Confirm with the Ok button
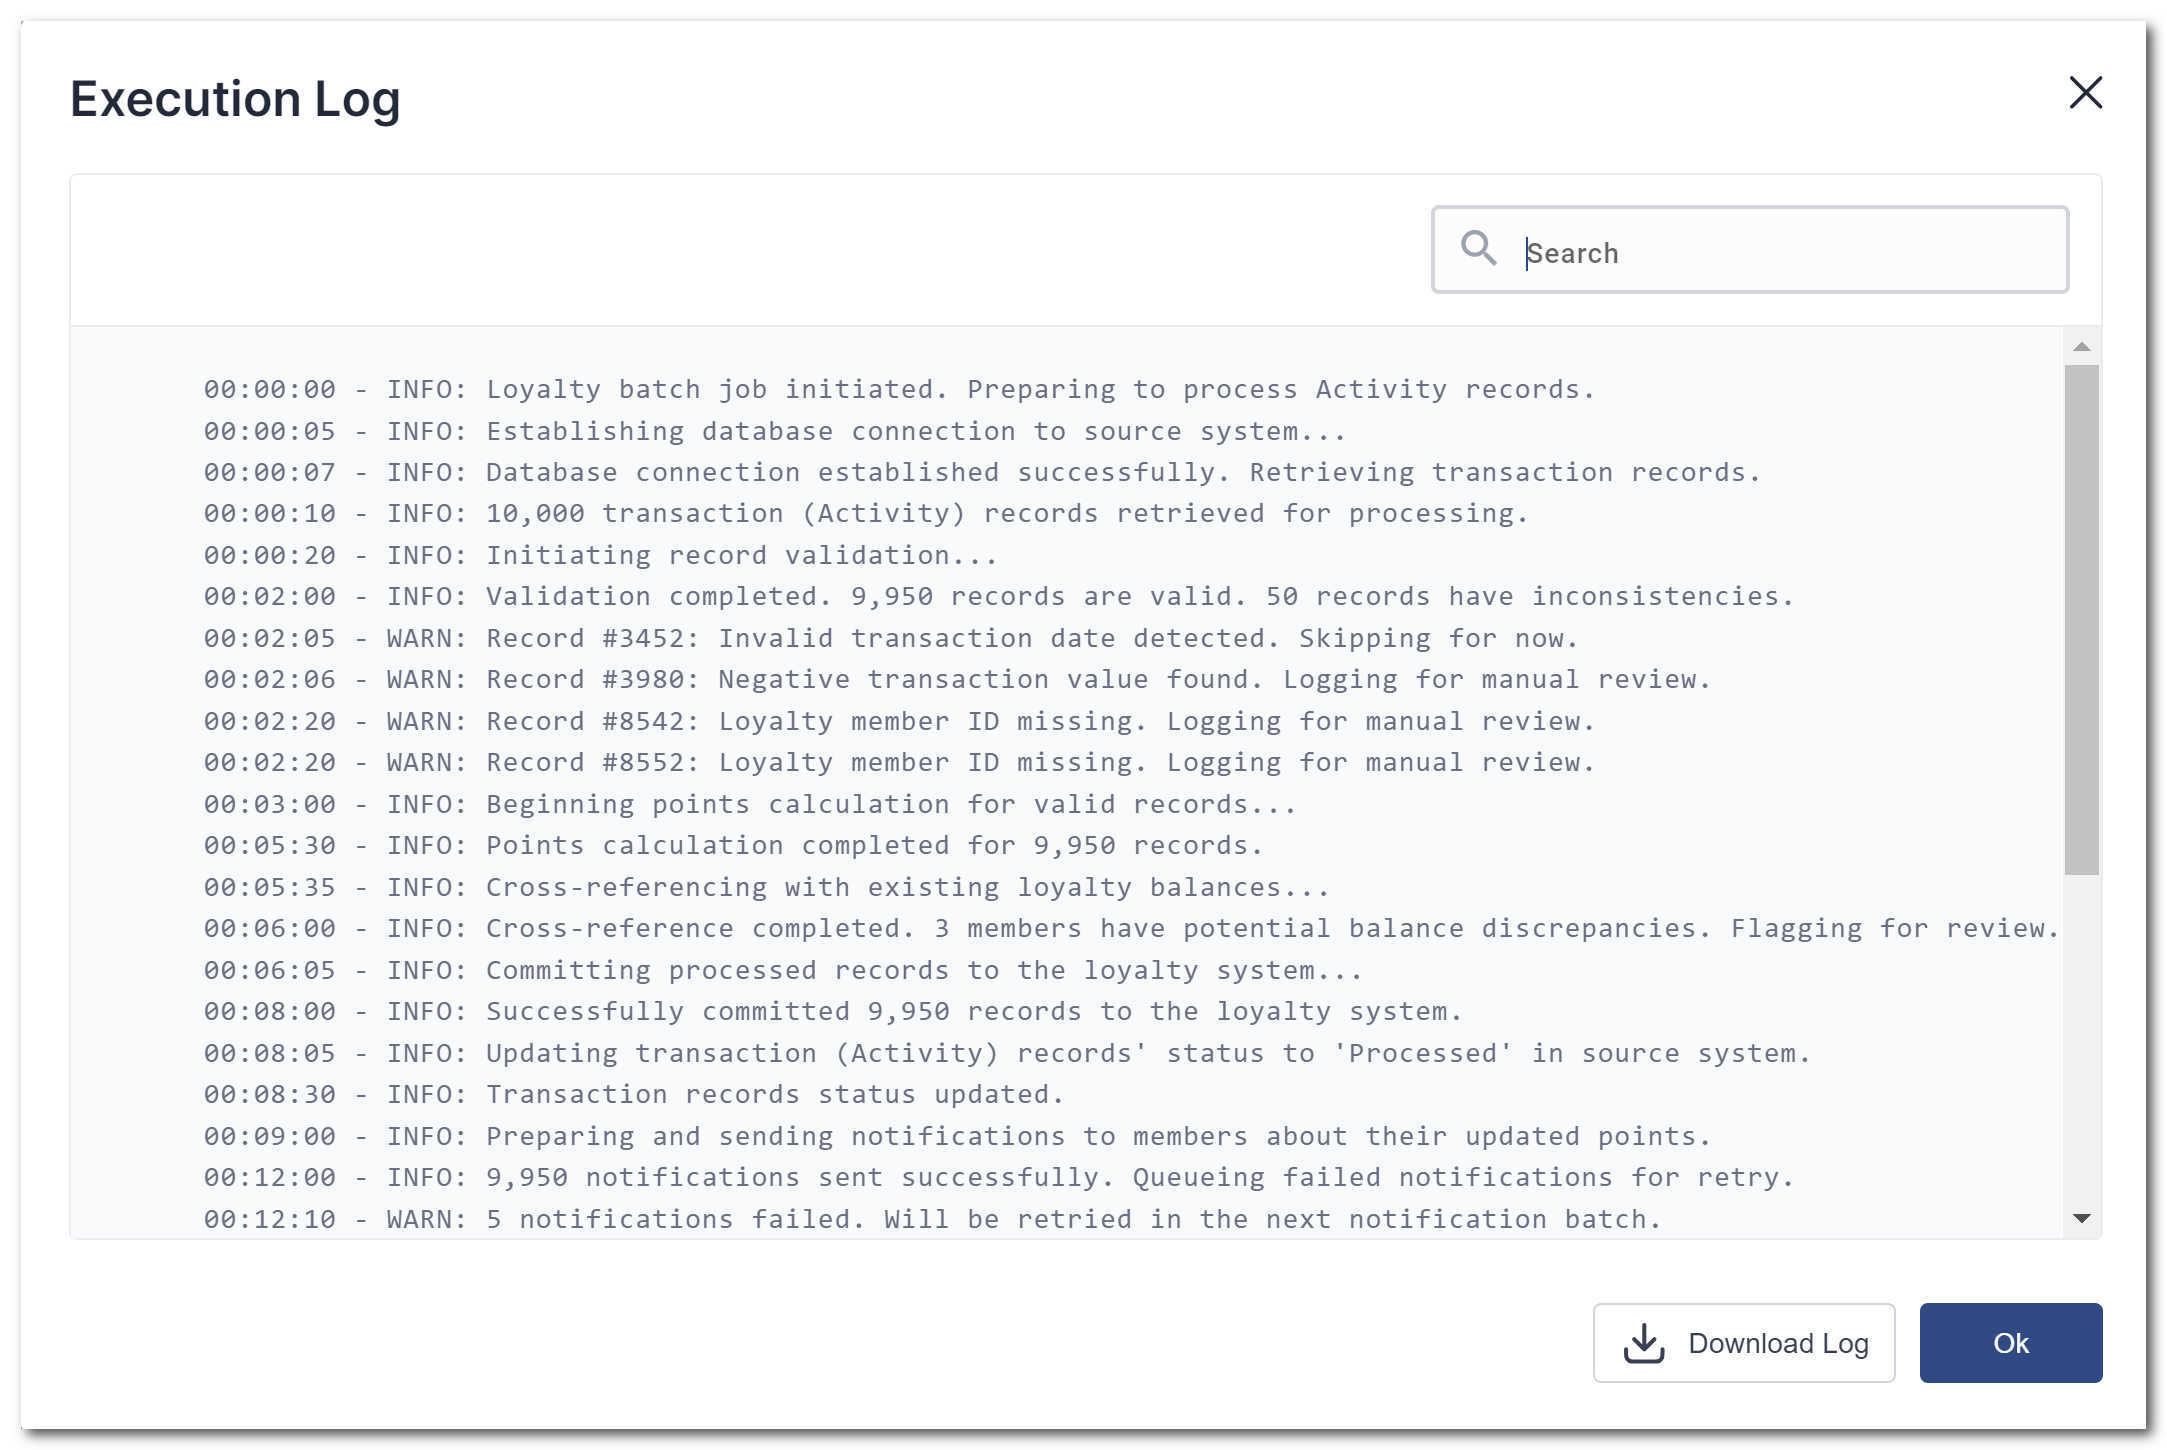 pyautogui.click(x=2010, y=1343)
